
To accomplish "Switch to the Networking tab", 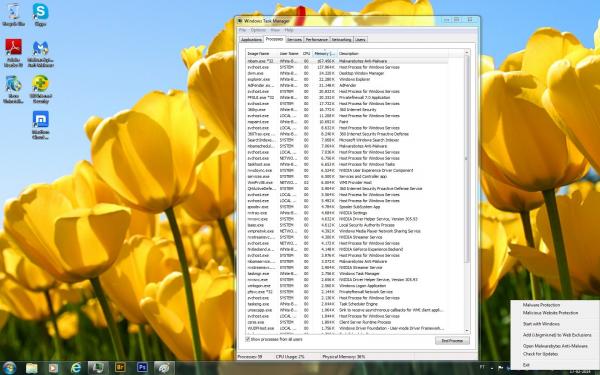I will 341,39.
